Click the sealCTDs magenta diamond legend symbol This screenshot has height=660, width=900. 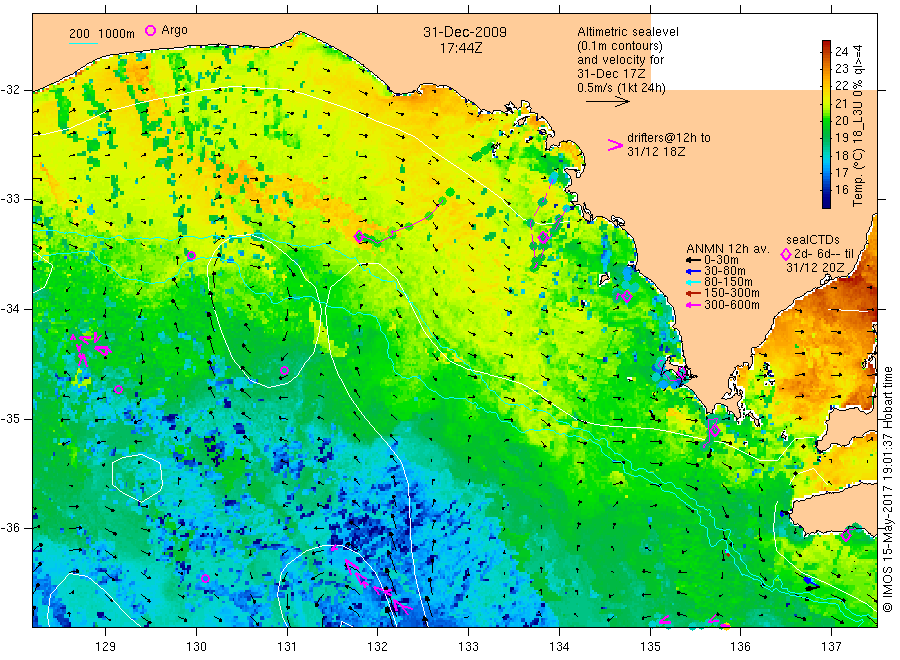(x=786, y=254)
